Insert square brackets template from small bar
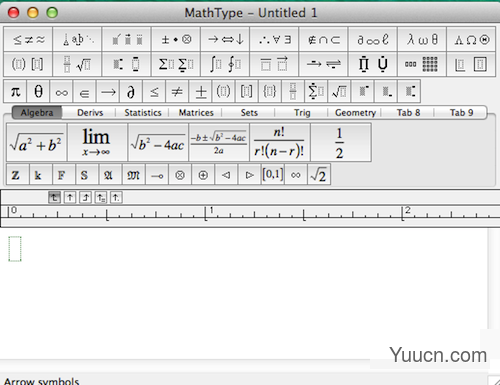Image resolution: width=500 pixels, height=385 pixels. (x=246, y=91)
